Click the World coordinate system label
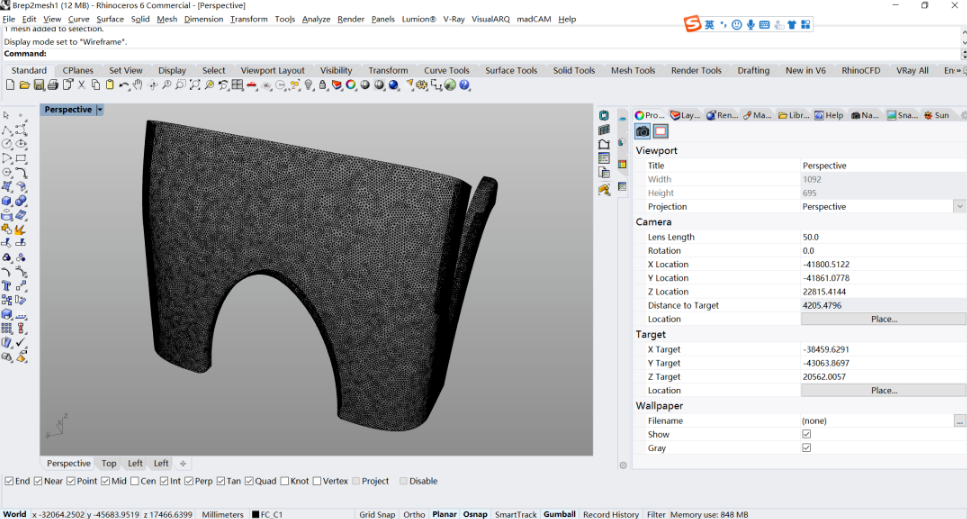The height and width of the screenshot is (519, 967). 15,514
